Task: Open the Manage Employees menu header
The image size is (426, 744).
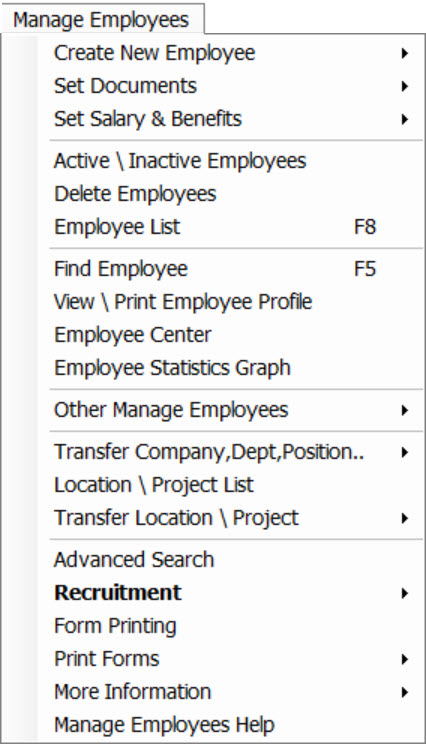Action: click(x=102, y=20)
